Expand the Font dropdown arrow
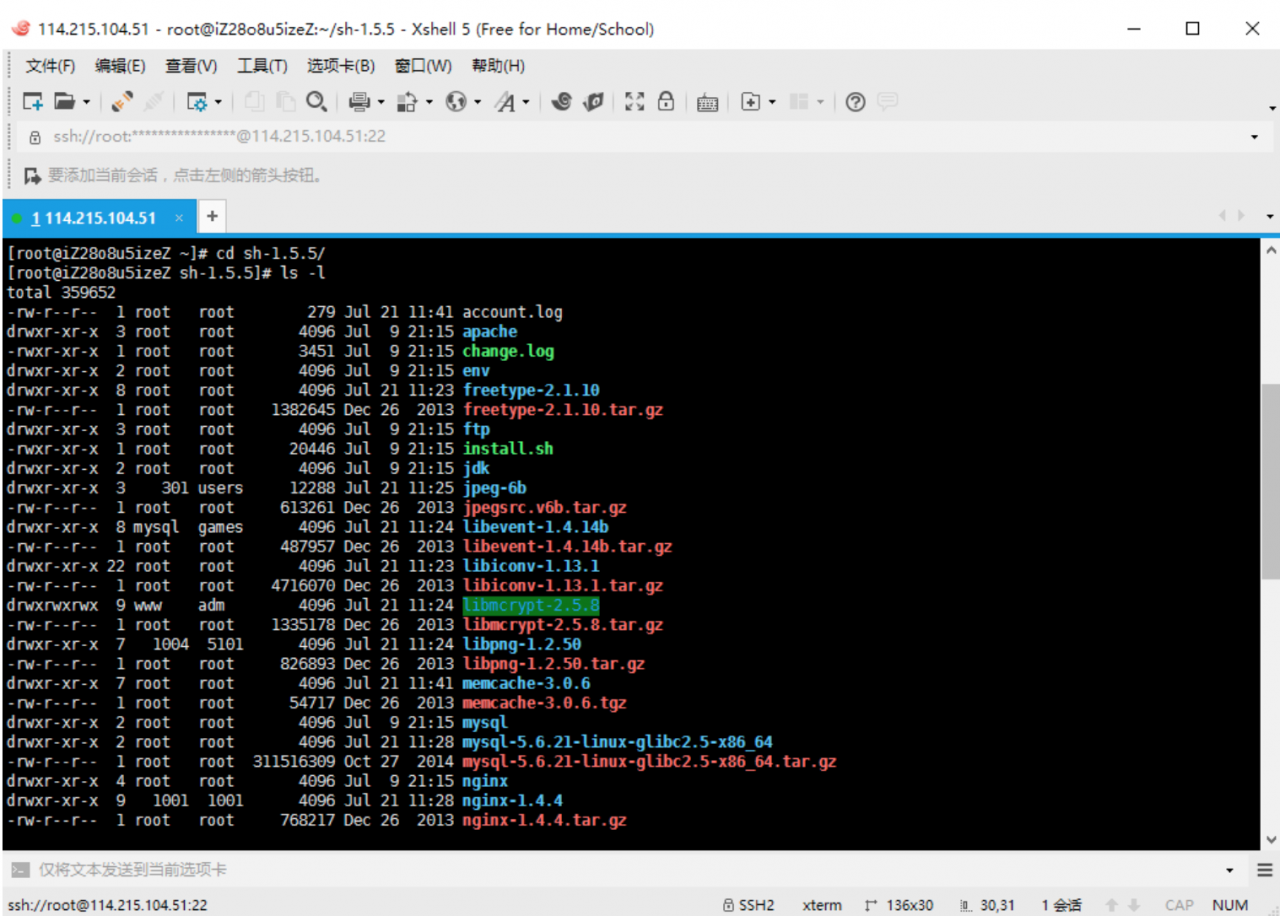1280x916 pixels. click(x=526, y=102)
